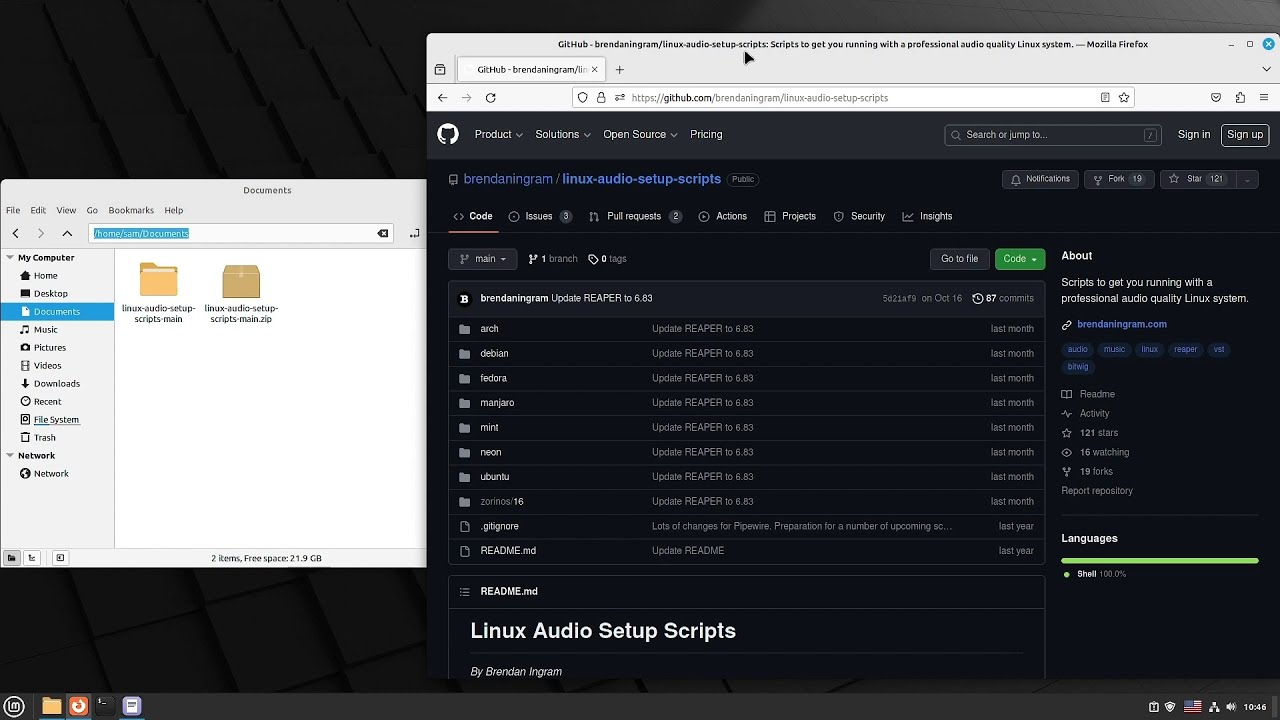
Task: Visit the brendaningram.com website link
Action: (1122, 325)
